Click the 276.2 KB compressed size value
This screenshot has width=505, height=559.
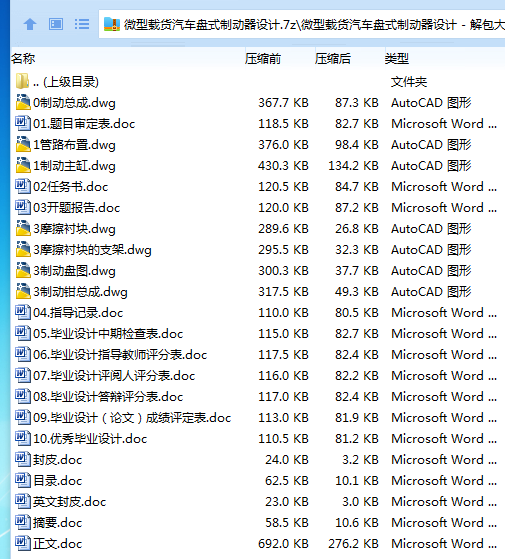[x=353, y=544]
